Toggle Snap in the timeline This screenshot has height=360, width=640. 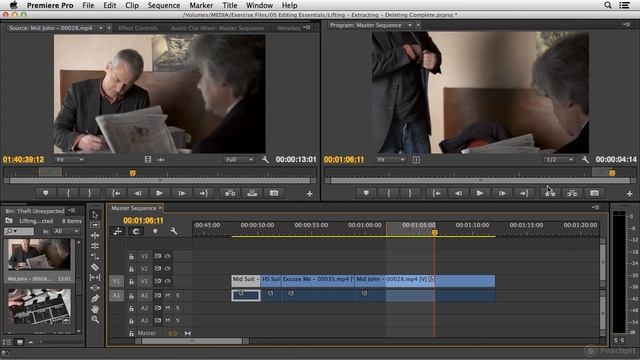136,231
